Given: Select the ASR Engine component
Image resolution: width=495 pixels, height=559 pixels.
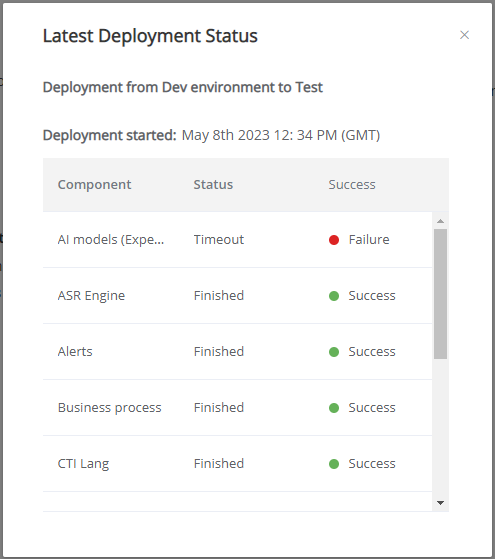Looking at the screenshot, I should tap(91, 296).
